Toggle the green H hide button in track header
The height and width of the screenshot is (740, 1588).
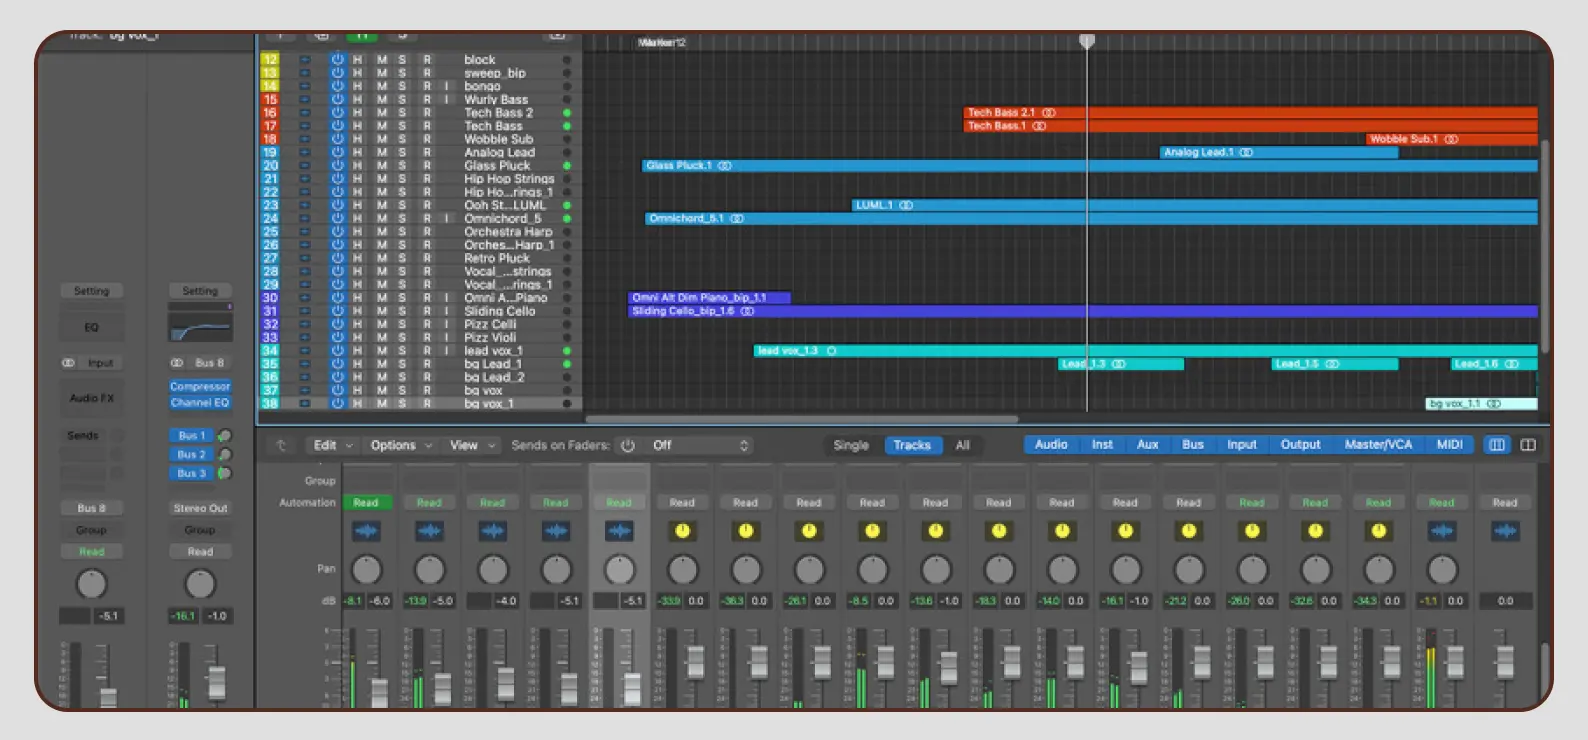click(x=362, y=36)
